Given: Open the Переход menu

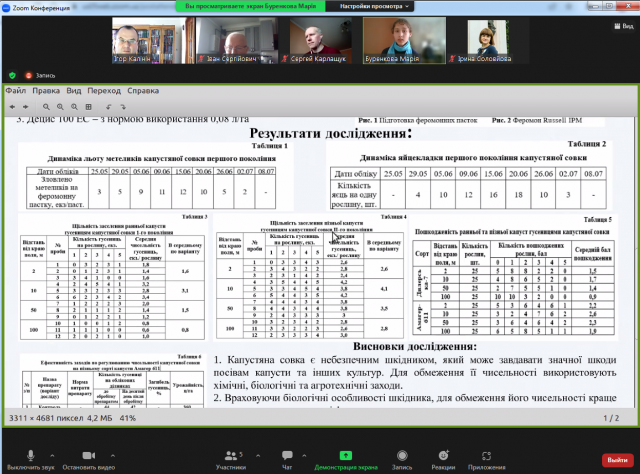Looking at the screenshot, I should (104, 91).
